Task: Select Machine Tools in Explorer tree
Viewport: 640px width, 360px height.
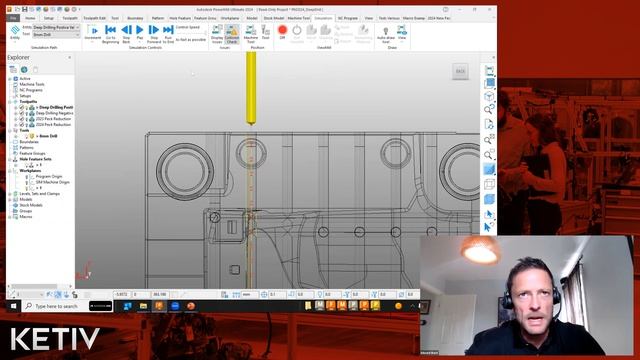Action: tap(32, 84)
